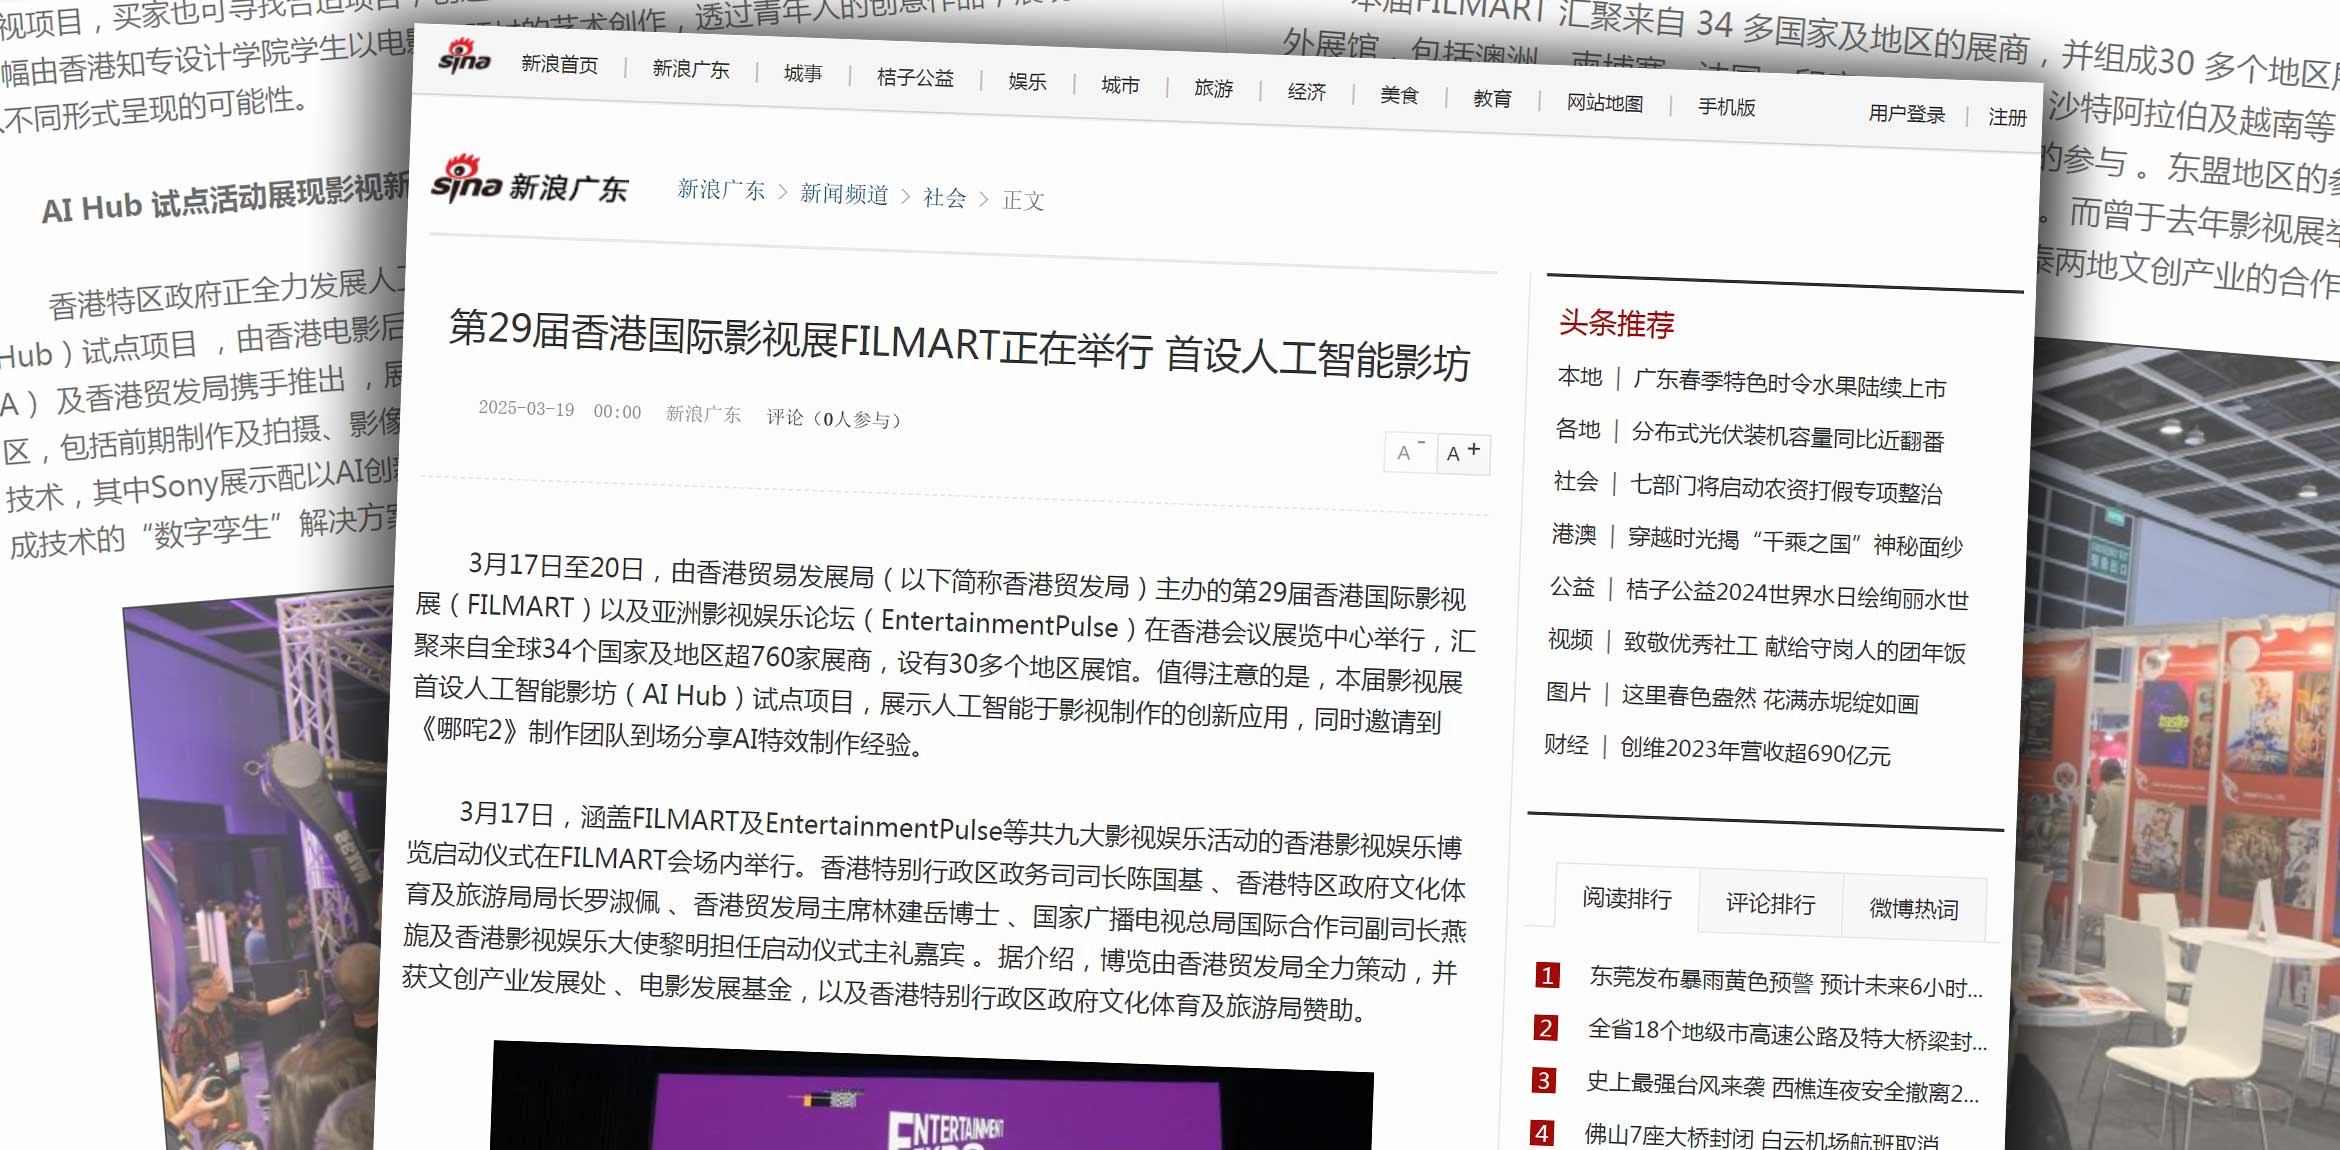
Task: Open headline 七部门将启动农资打假专项整治
Action: point(1785,489)
